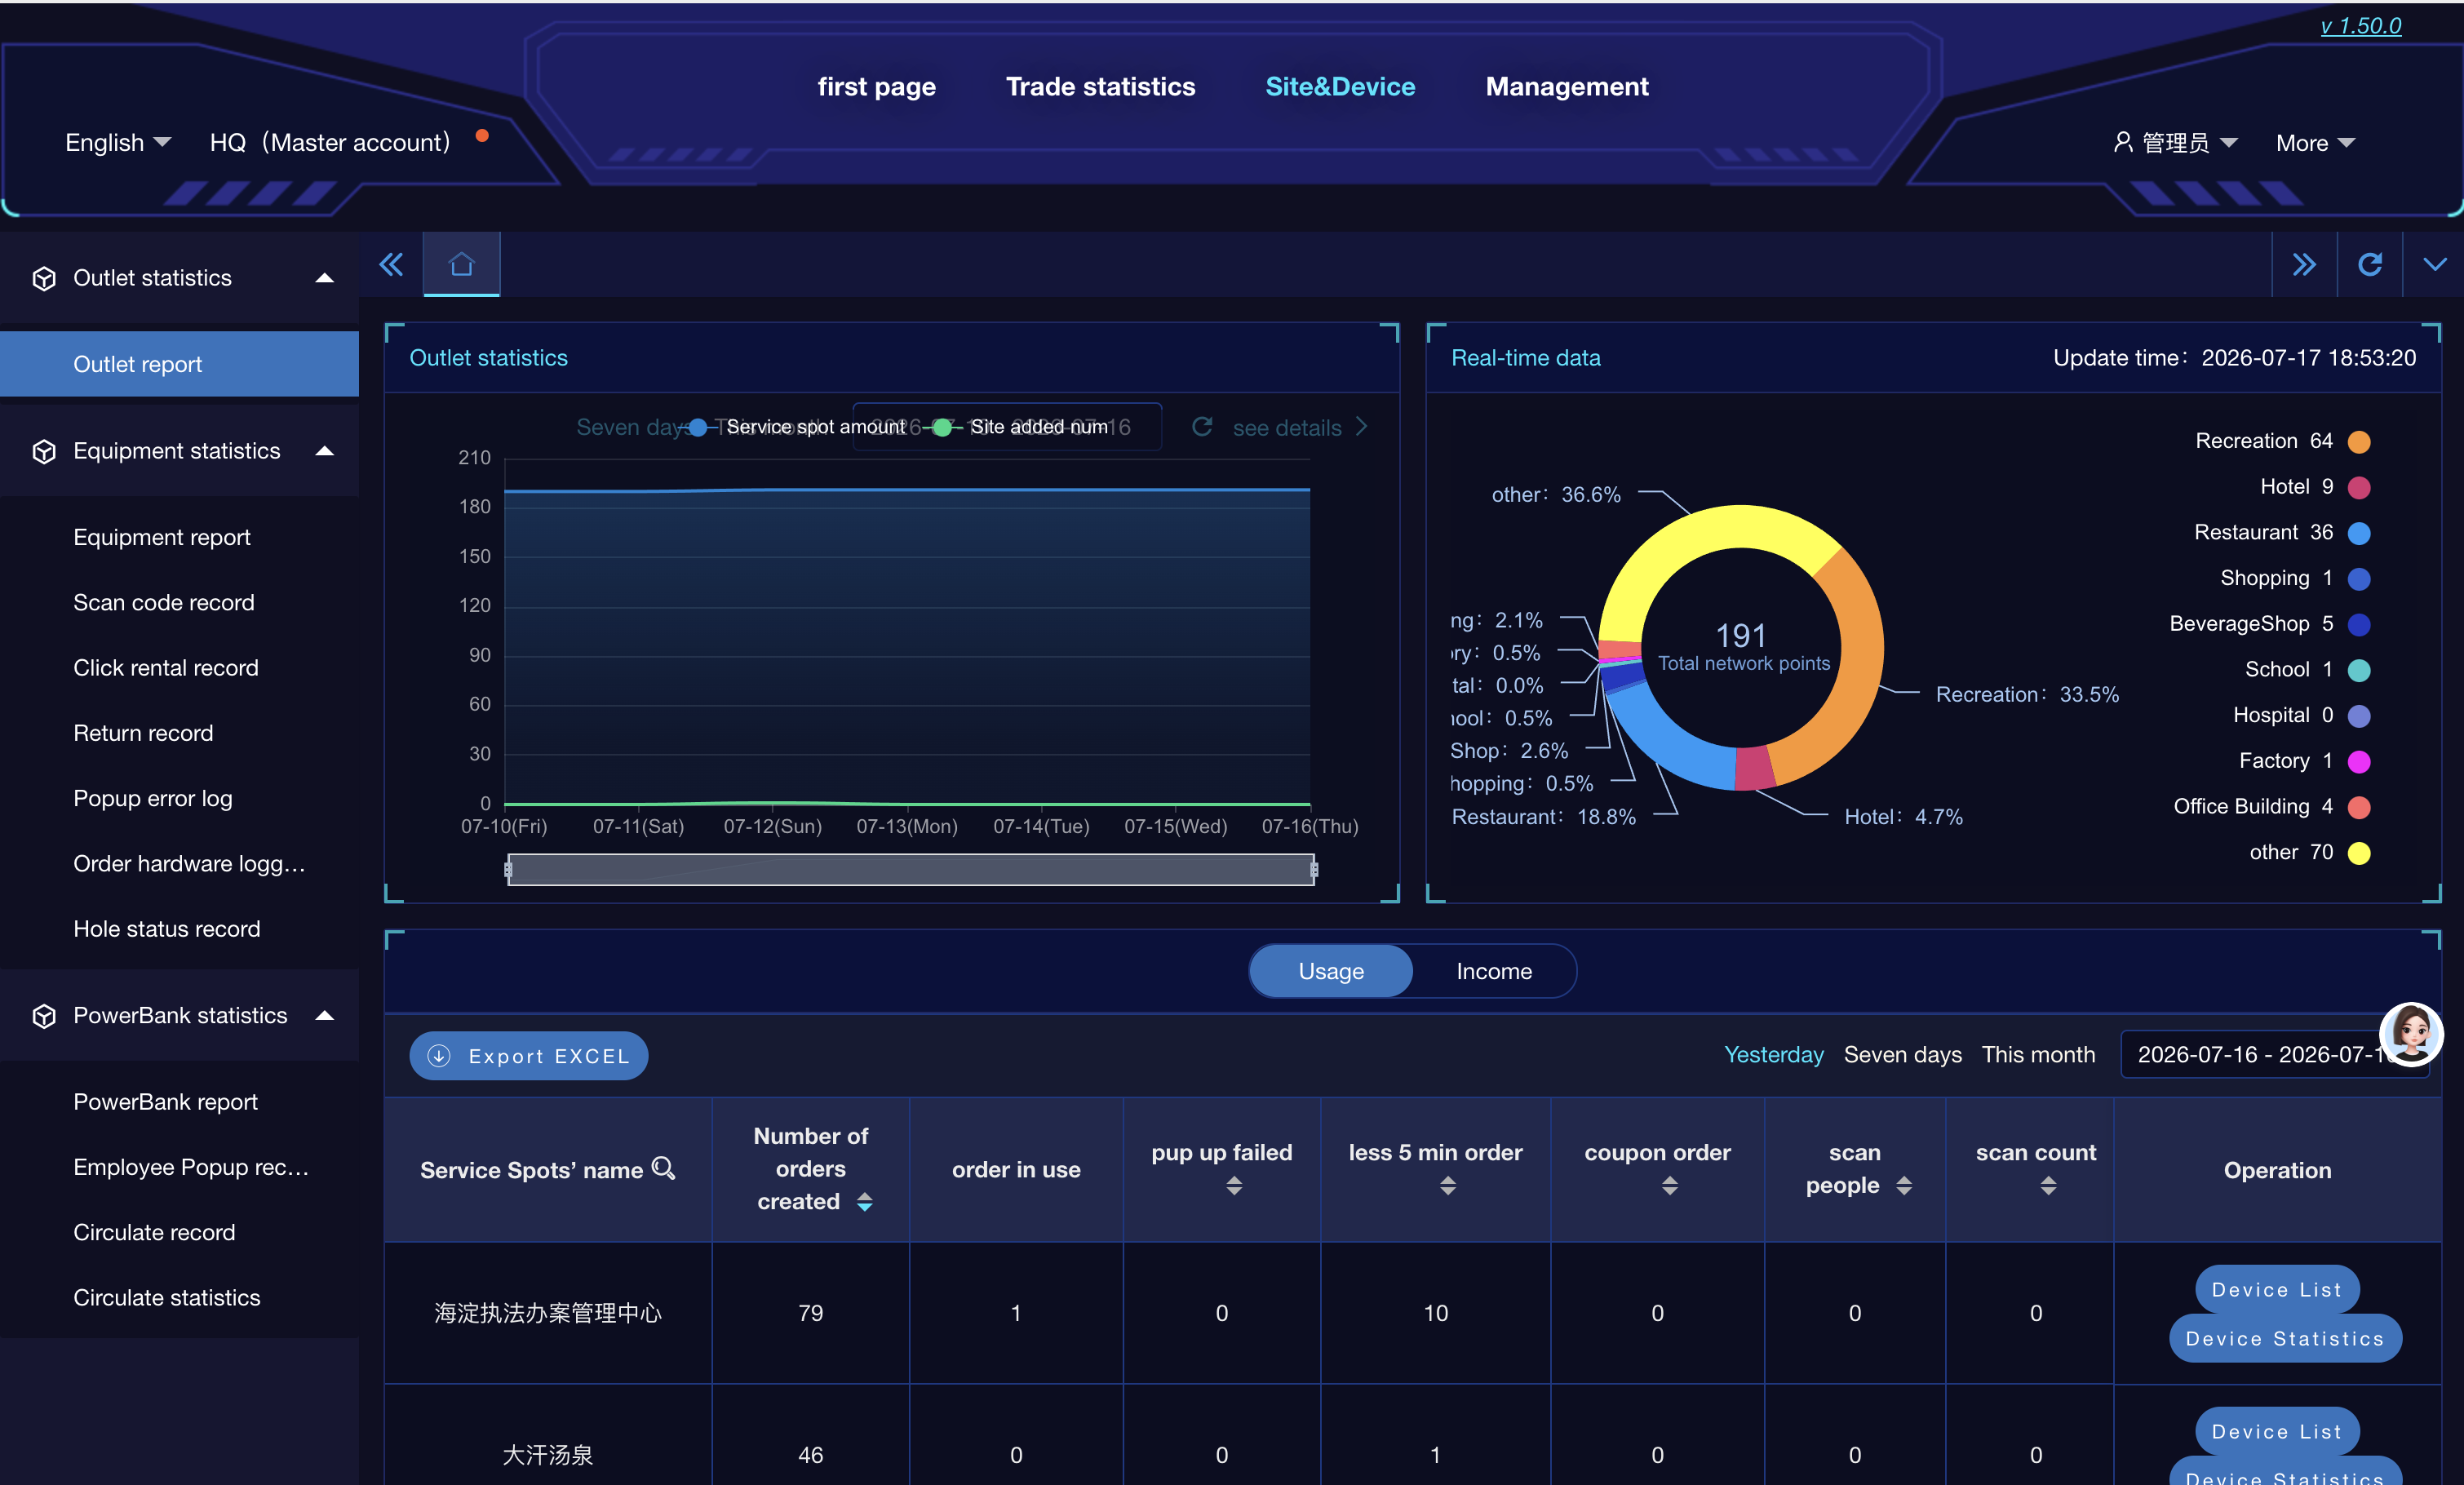Screen dimensions: 2464x1485
Task: Toggle Site added num series in legend
Action: (1017, 427)
